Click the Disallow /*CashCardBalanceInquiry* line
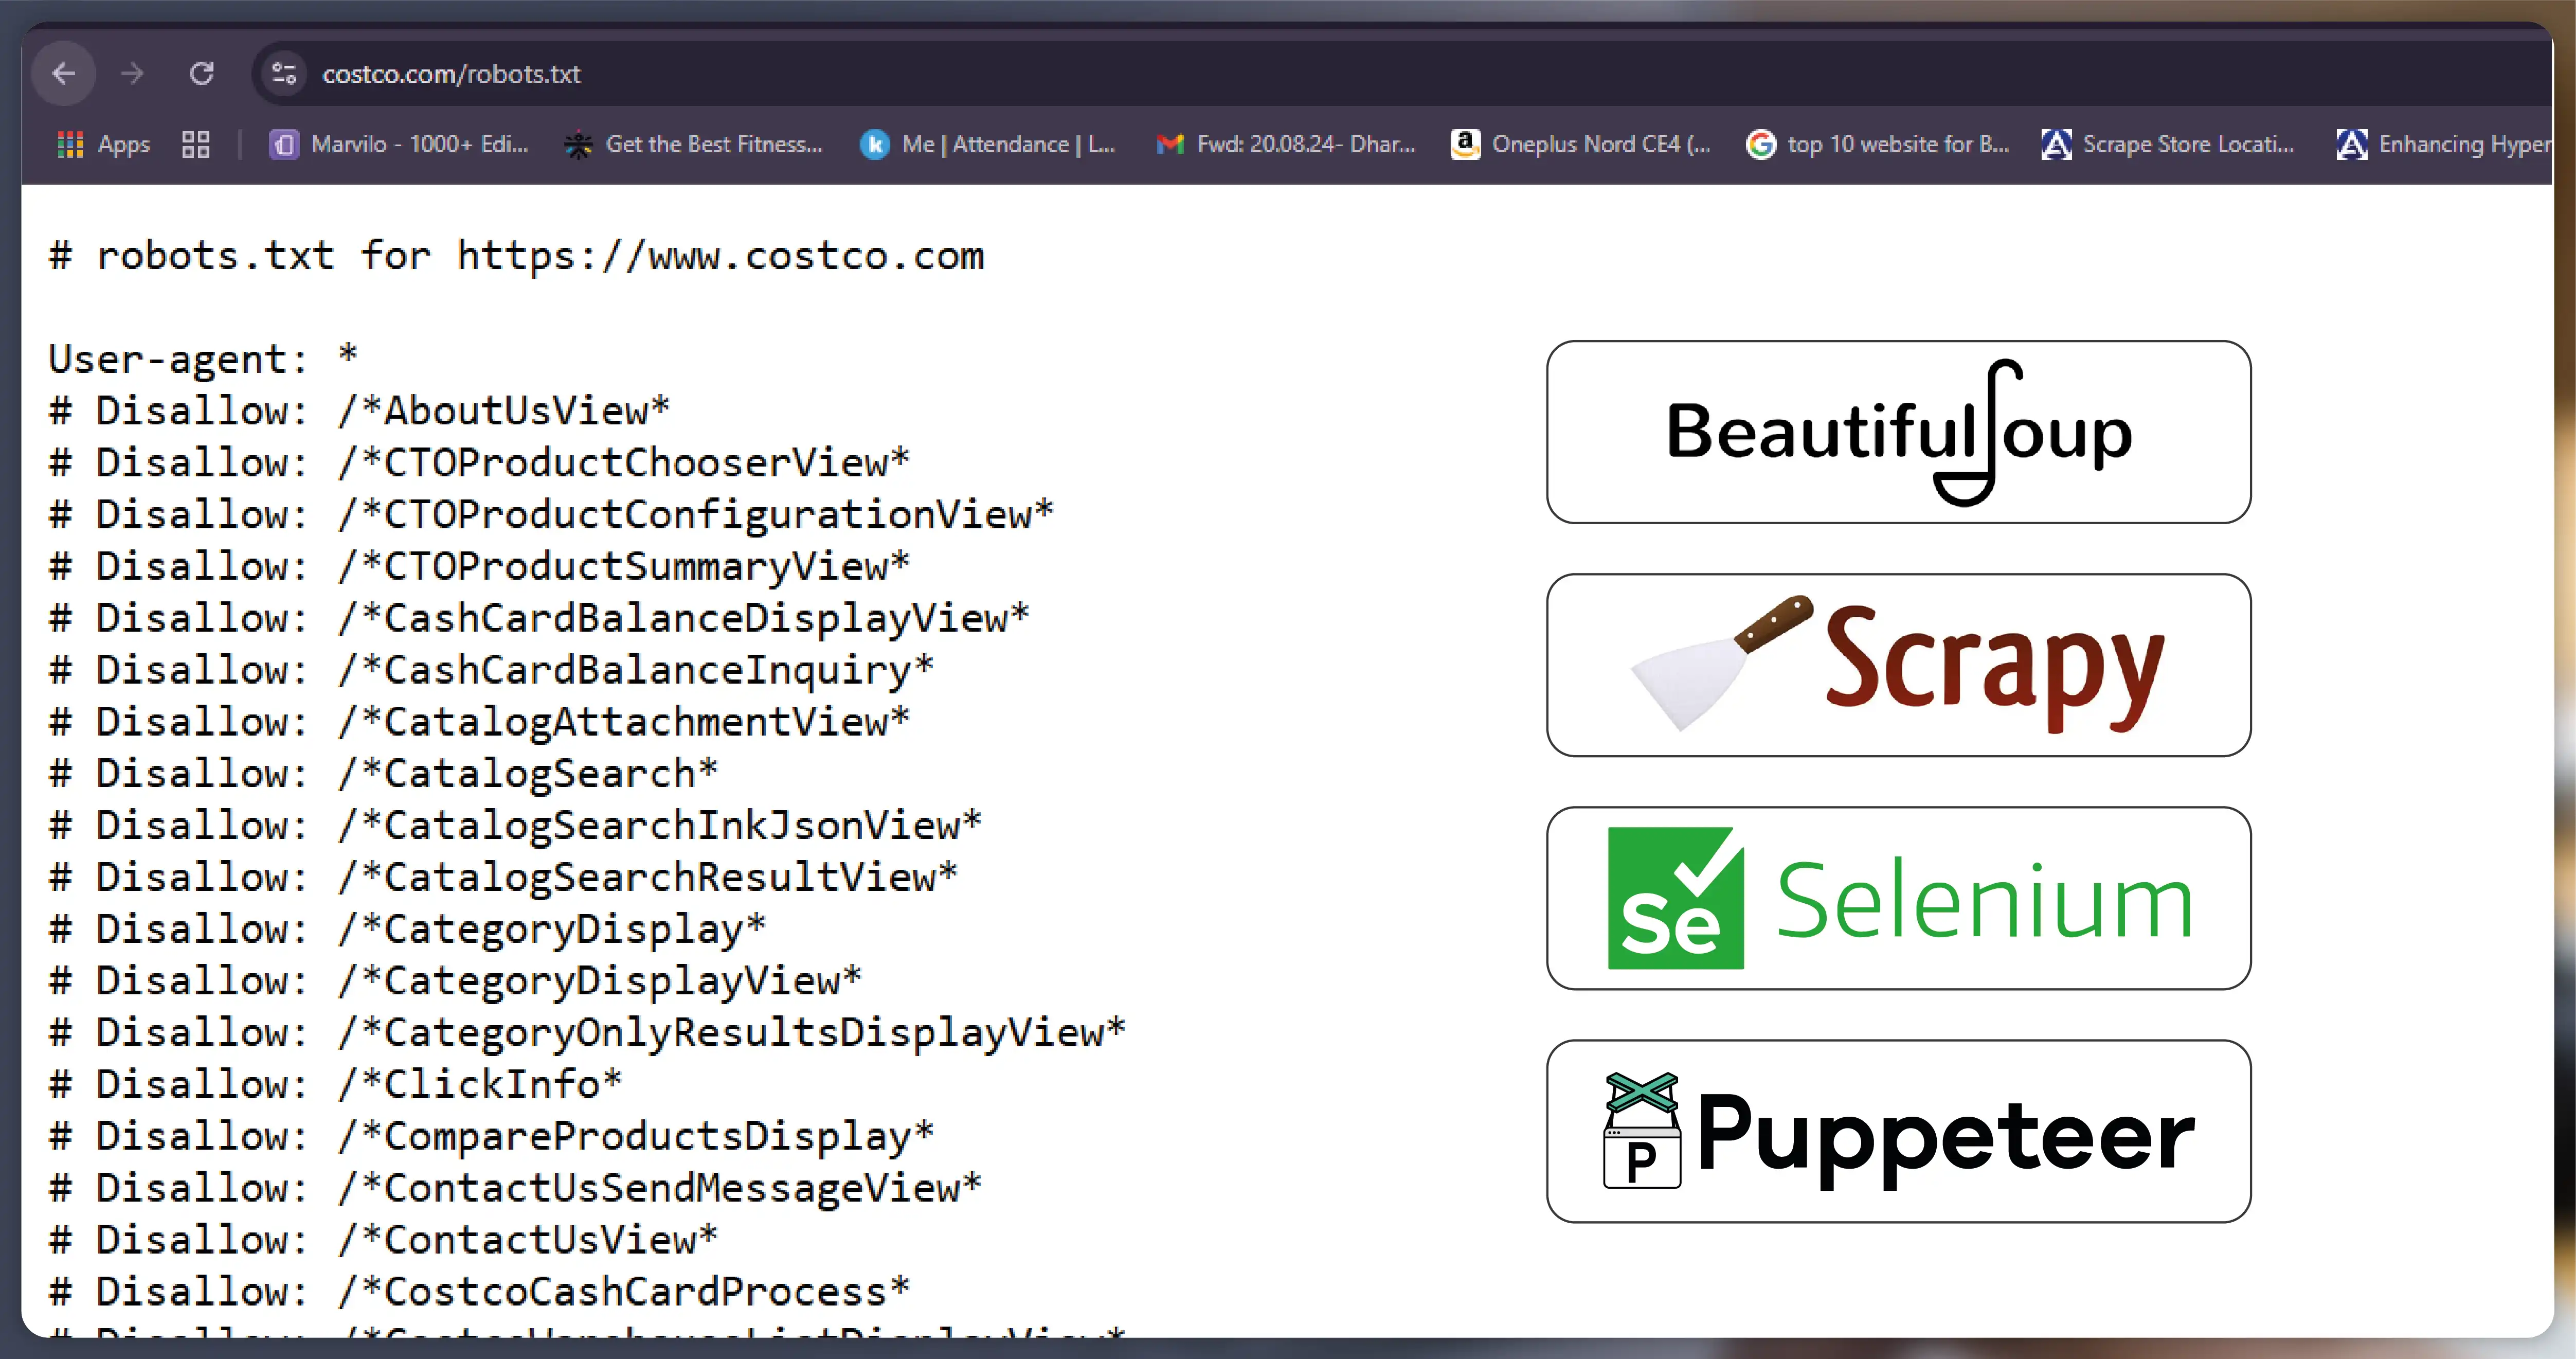The image size is (2576, 1359). [491, 670]
